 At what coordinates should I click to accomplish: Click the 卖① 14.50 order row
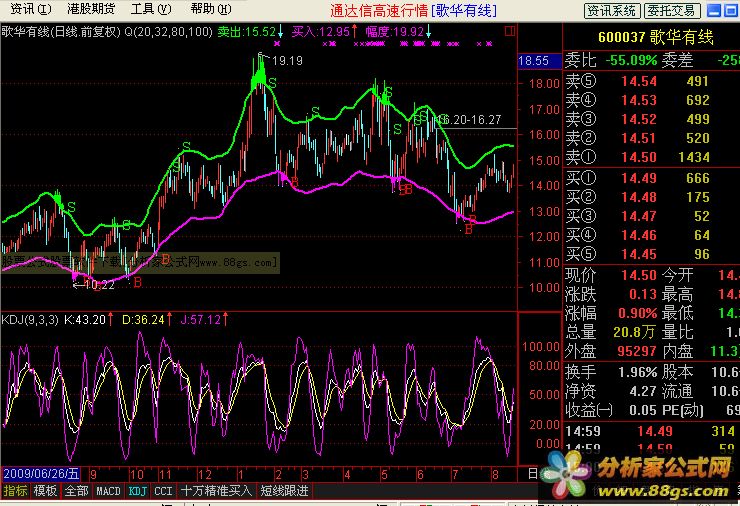(651, 157)
